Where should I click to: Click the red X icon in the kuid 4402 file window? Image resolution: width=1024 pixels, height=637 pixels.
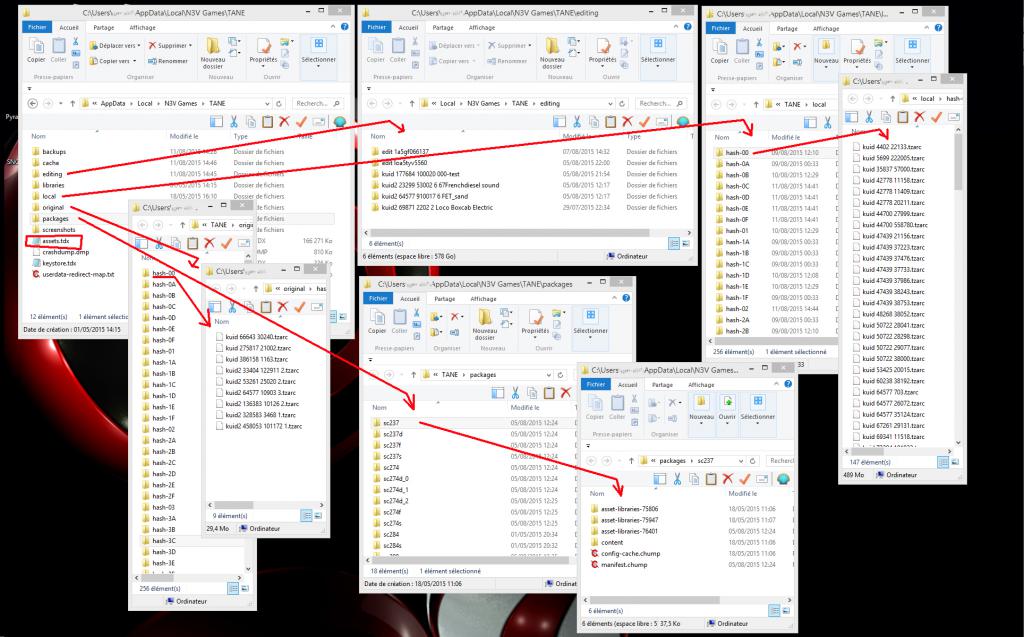(x=920, y=117)
